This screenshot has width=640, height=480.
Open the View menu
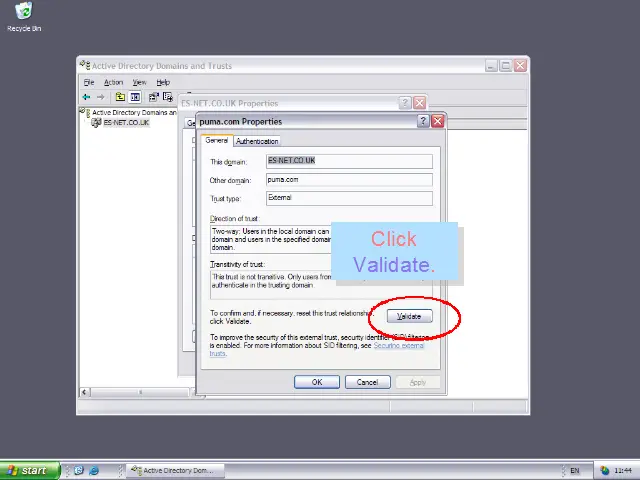tap(139, 82)
